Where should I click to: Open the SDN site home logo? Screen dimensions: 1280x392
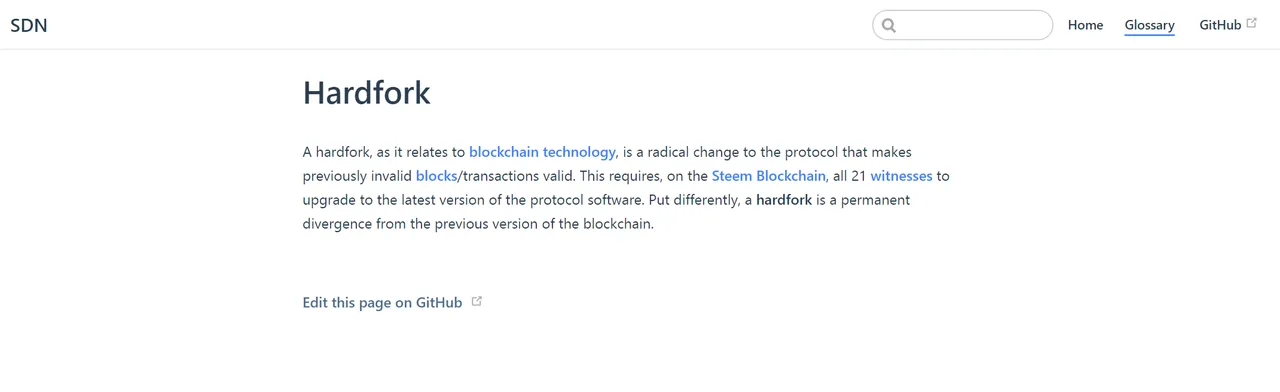coord(29,25)
